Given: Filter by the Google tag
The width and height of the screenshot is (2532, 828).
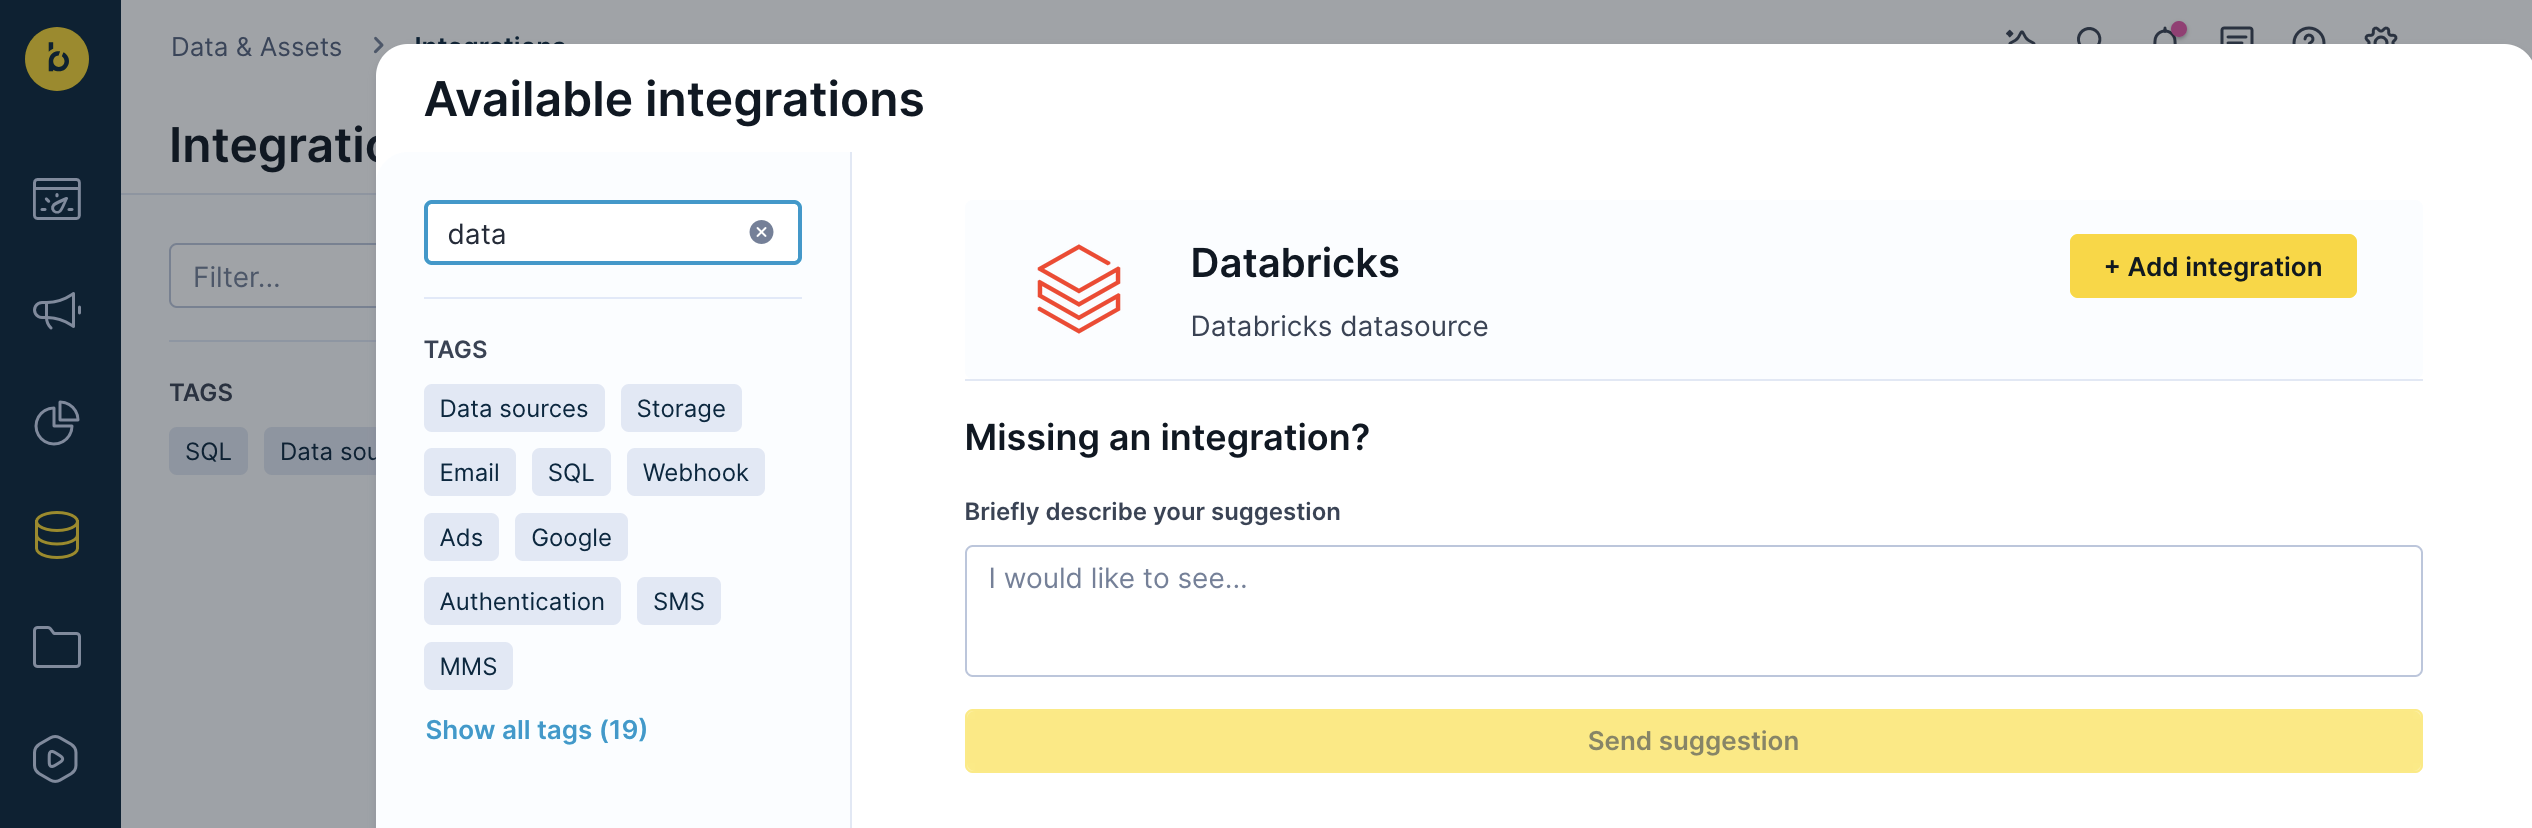Looking at the screenshot, I should coord(571,537).
